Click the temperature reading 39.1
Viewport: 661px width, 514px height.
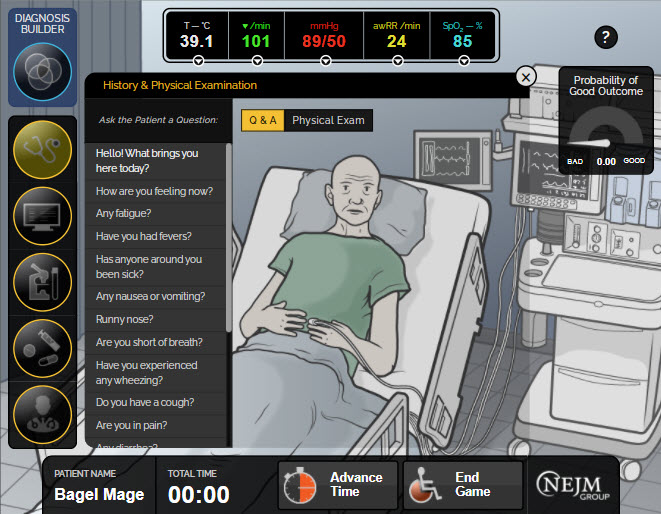pyautogui.click(x=196, y=41)
